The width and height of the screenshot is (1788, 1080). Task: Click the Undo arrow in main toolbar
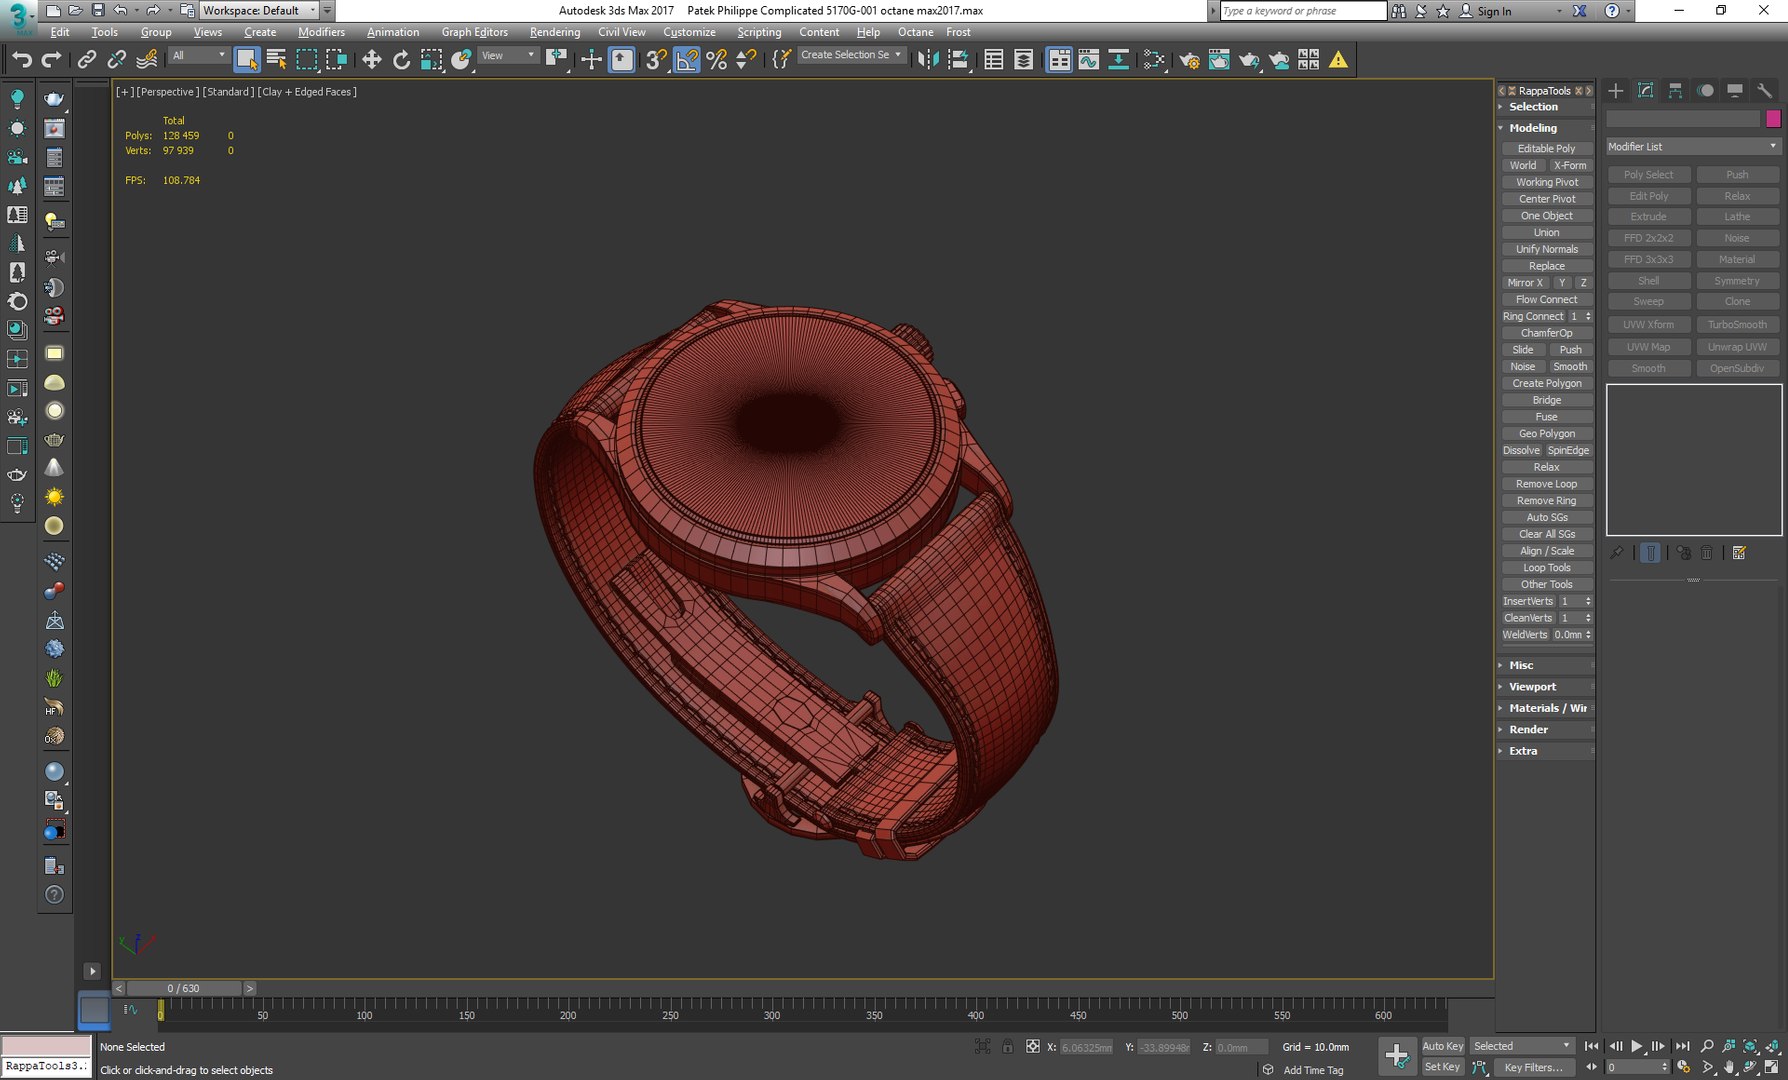(22, 60)
